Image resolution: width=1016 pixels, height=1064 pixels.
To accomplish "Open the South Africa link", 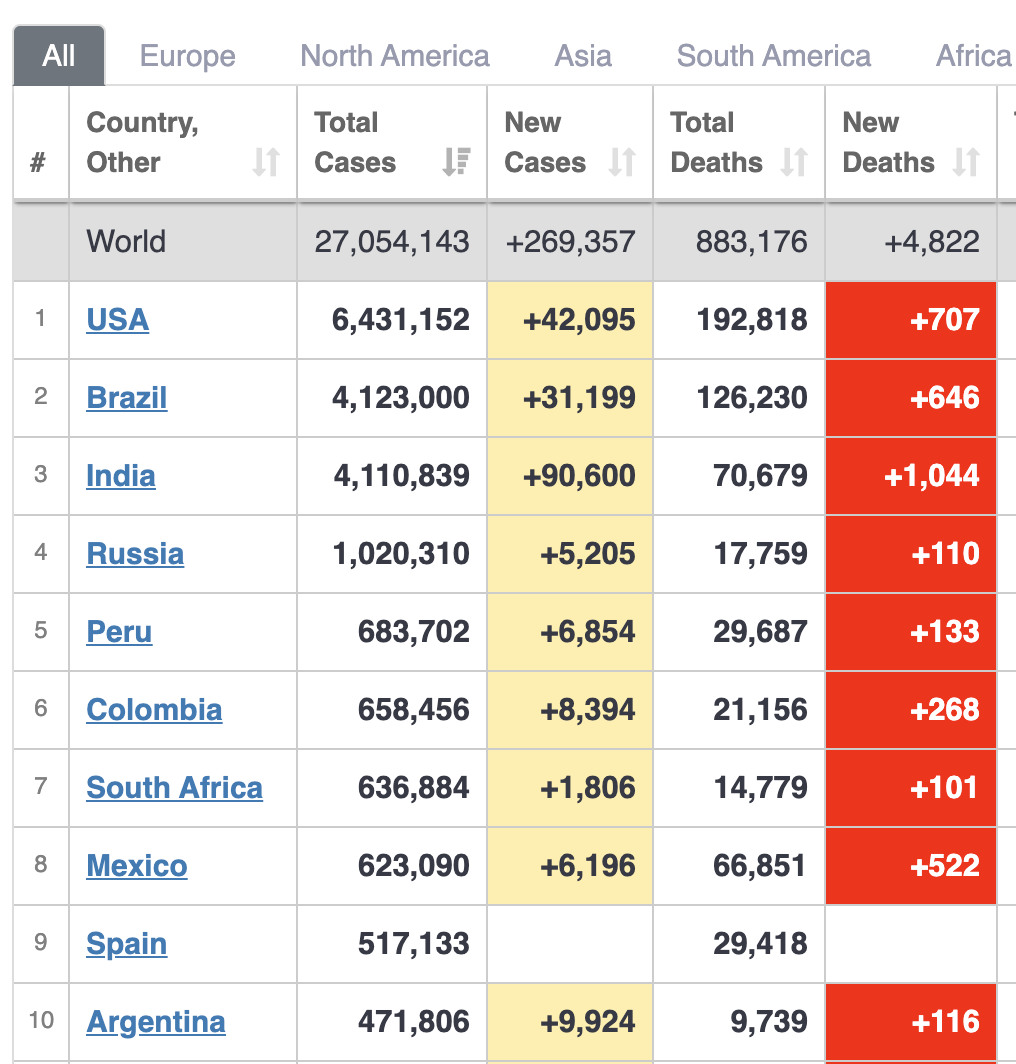I will click(174, 788).
